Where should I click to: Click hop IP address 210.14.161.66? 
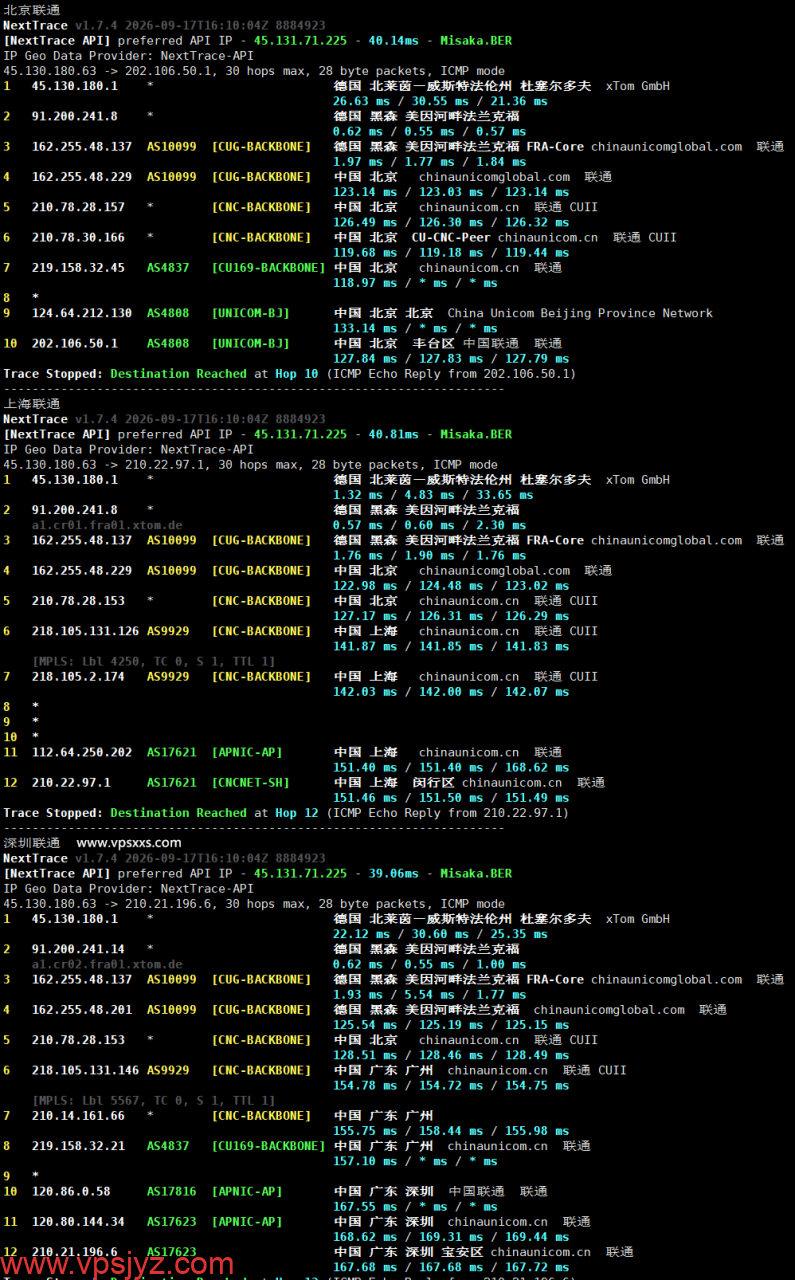click(x=78, y=1115)
